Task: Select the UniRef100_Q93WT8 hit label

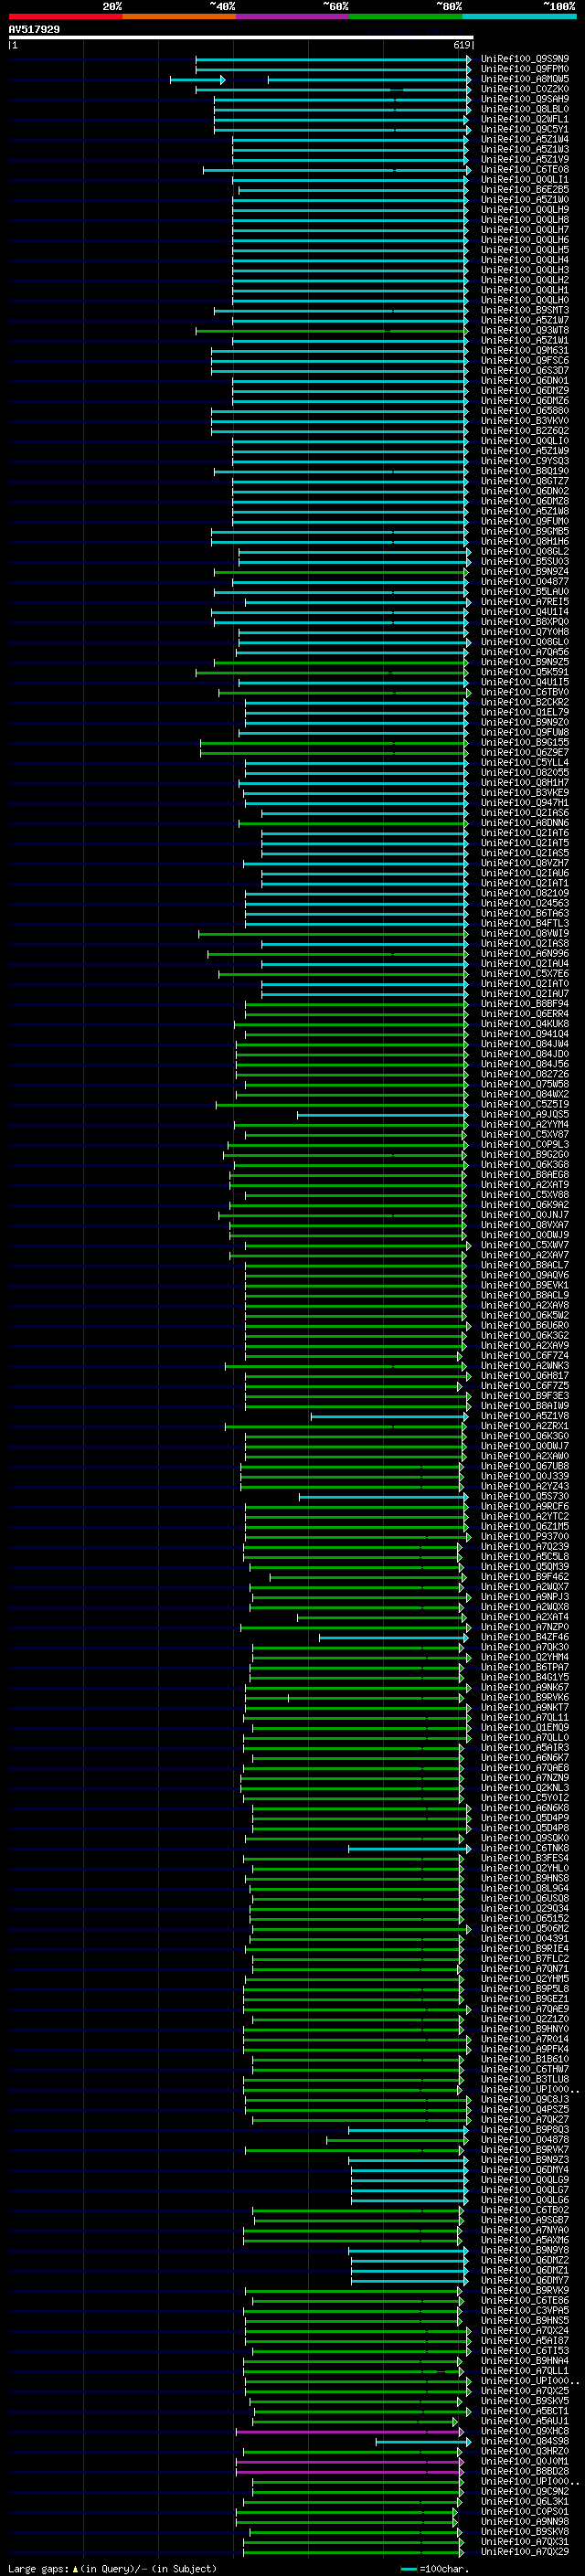Action: [525, 330]
